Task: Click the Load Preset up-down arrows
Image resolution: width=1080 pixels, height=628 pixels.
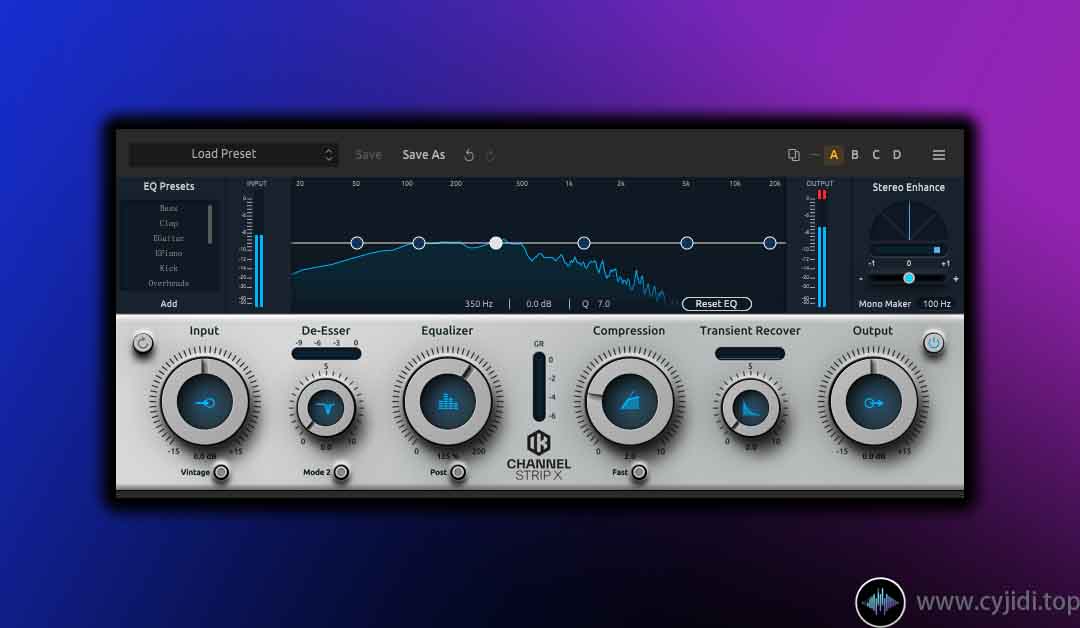Action: [x=329, y=154]
